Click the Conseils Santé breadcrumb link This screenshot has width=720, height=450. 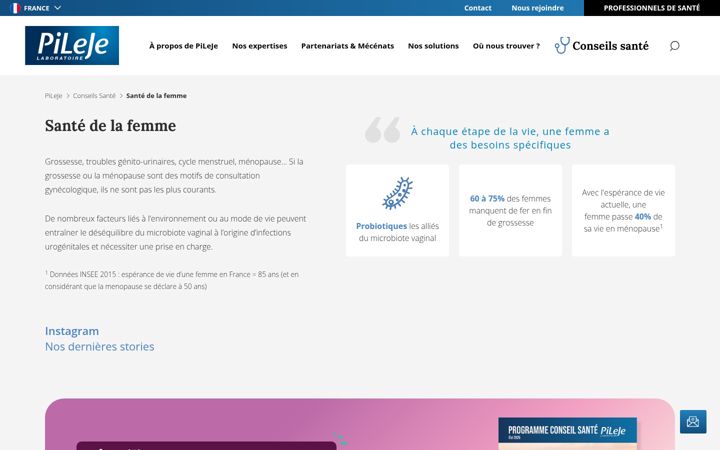(94, 96)
